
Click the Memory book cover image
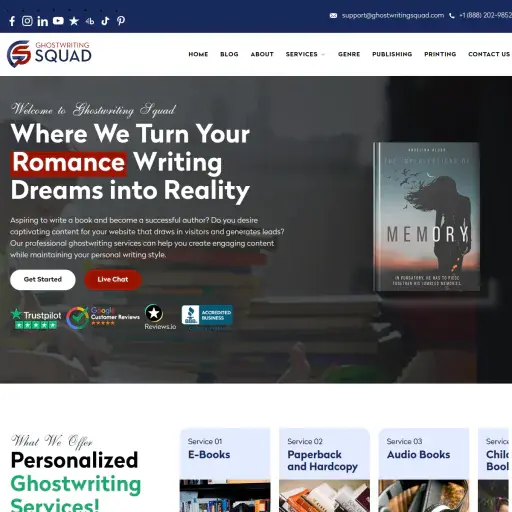click(427, 217)
